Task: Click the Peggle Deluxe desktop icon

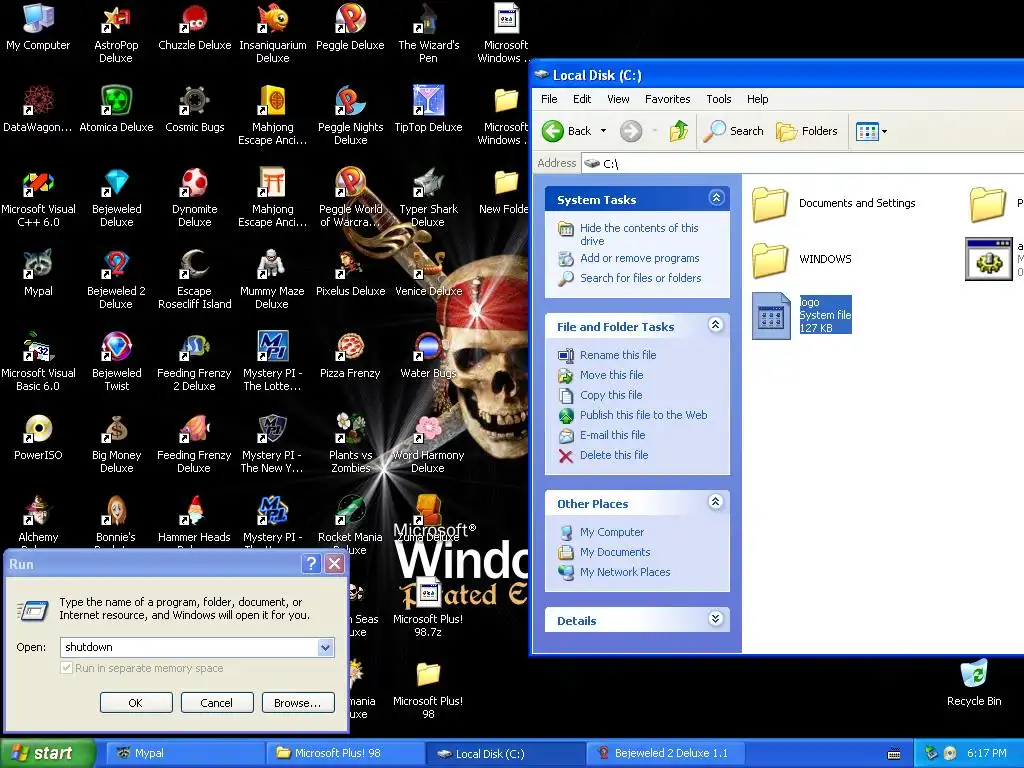Action: click(x=350, y=27)
